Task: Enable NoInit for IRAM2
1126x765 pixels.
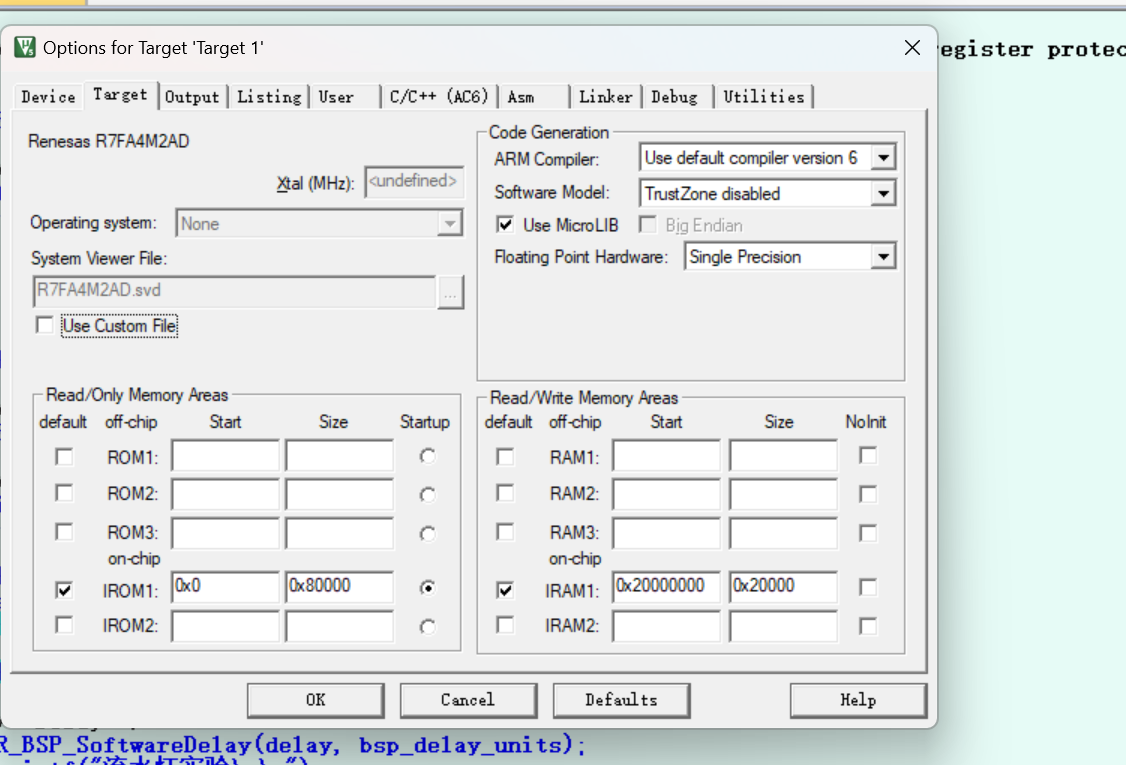Action: (867, 626)
